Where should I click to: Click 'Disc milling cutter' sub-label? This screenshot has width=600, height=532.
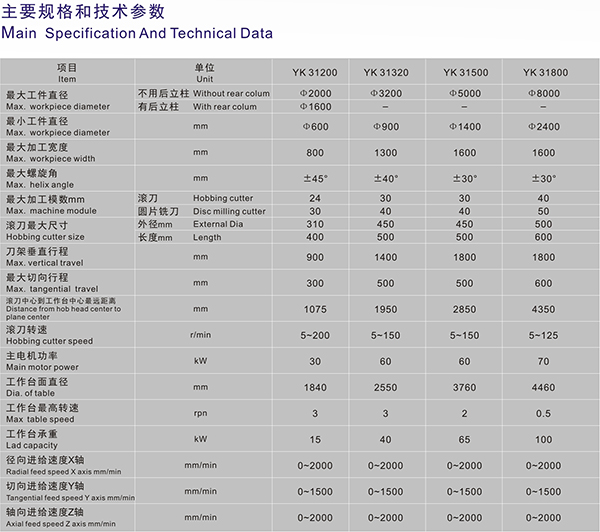229,211
